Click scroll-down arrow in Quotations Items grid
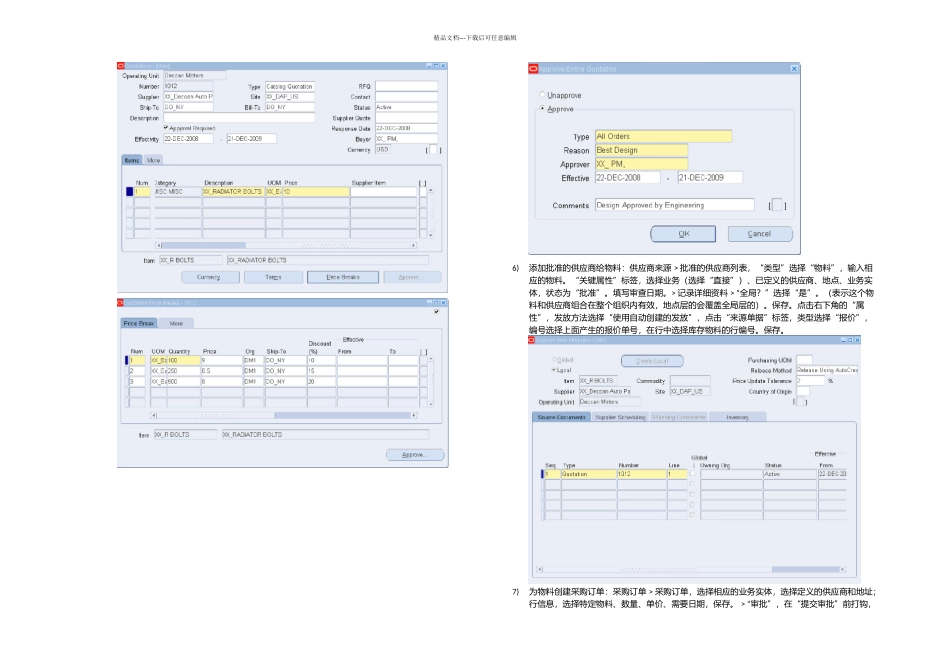950x672 pixels. click(431, 235)
